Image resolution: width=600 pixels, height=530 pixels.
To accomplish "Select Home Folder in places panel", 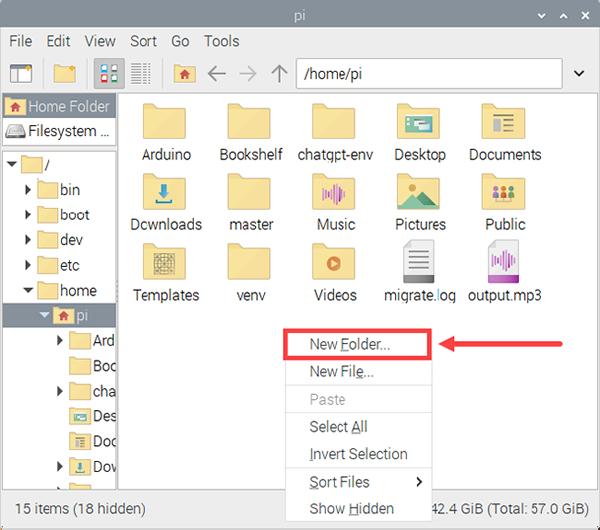I will [x=59, y=106].
